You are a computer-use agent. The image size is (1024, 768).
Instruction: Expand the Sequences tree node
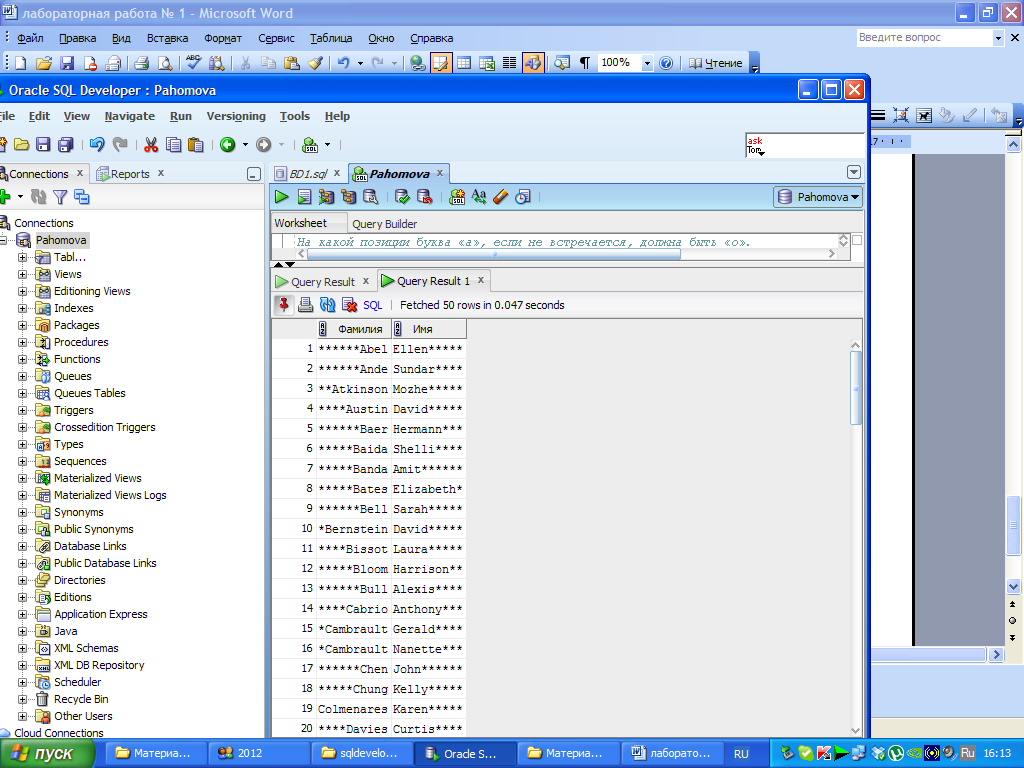coord(23,461)
